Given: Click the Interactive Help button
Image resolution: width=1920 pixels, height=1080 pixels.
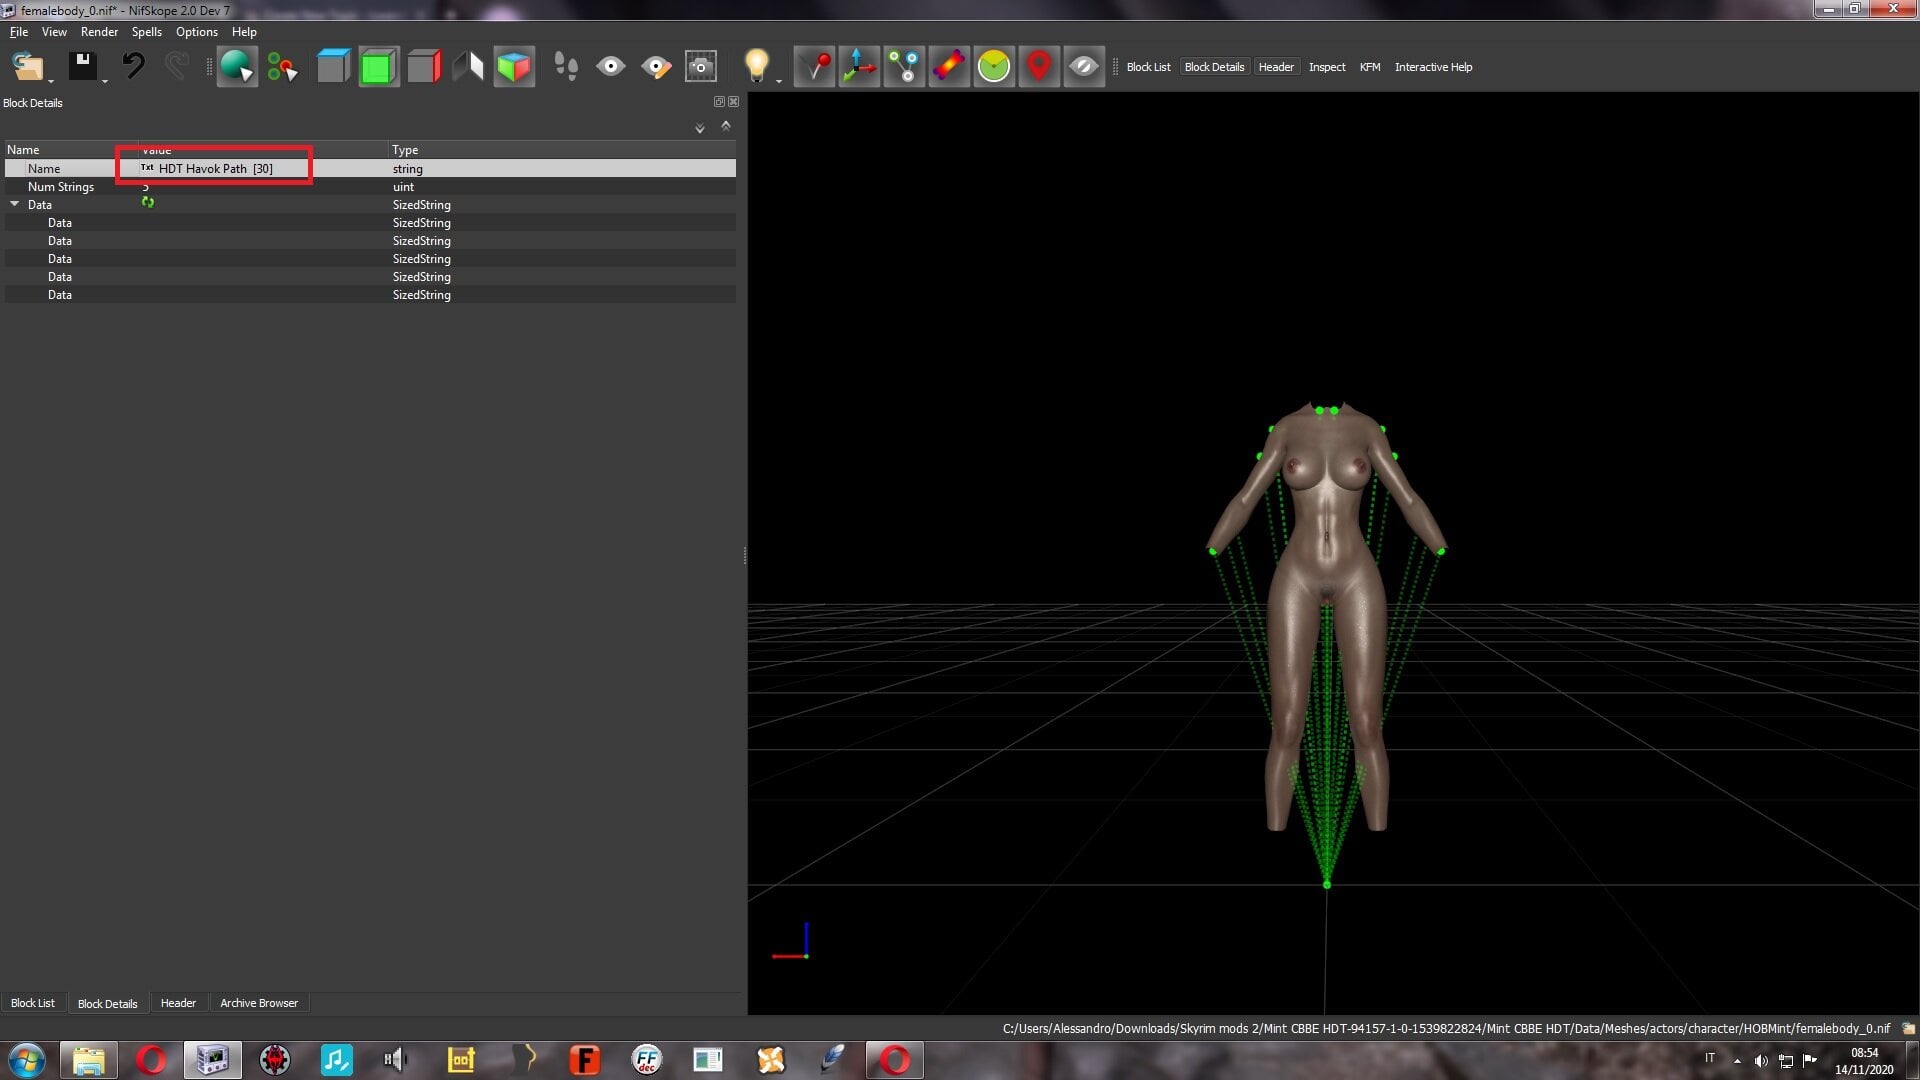Looking at the screenshot, I should click(x=1433, y=67).
